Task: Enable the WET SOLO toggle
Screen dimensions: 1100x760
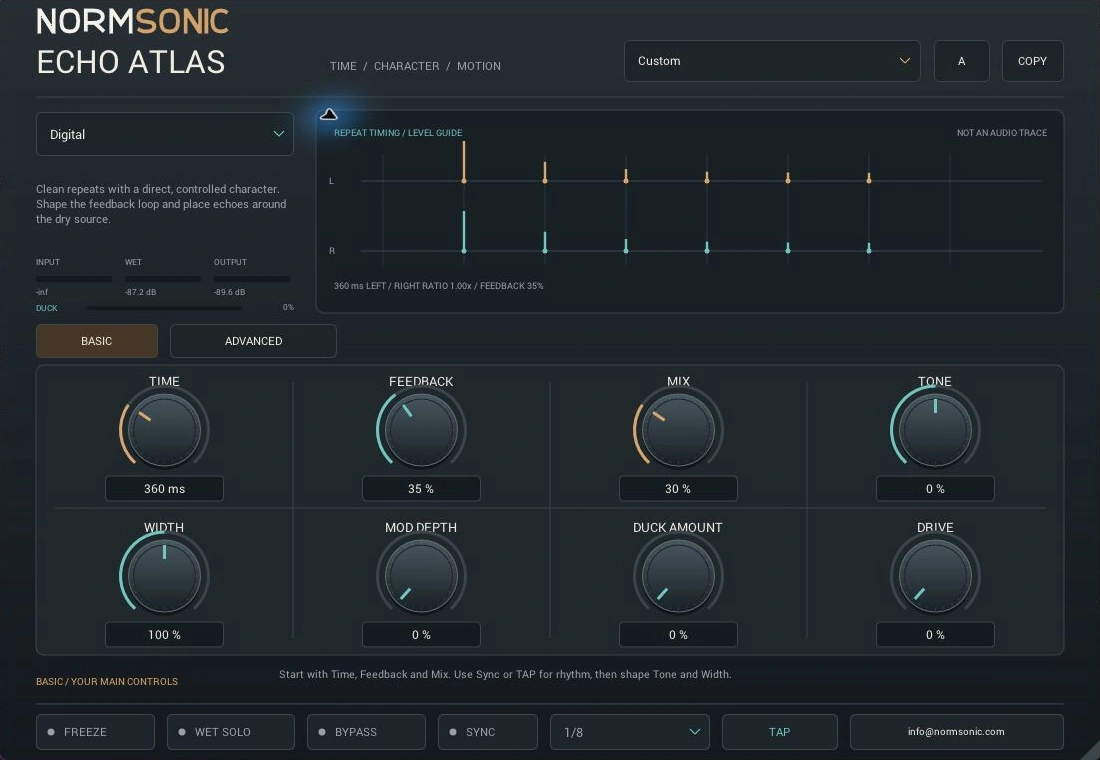Action: click(231, 732)
